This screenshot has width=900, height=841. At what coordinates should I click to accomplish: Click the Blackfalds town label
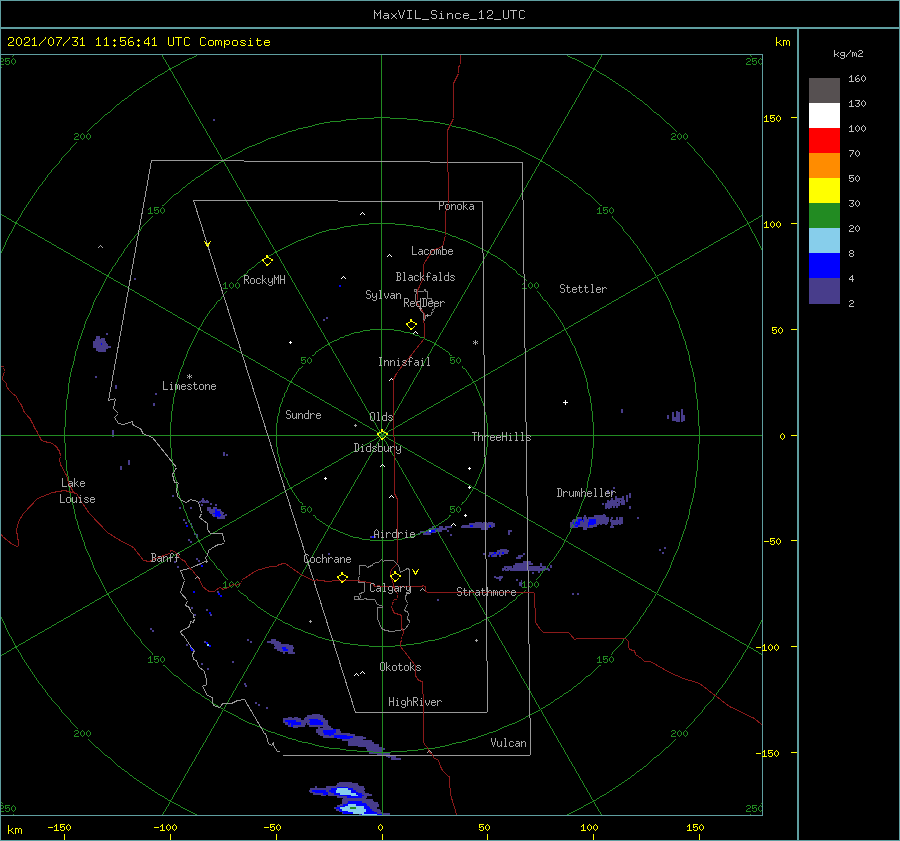(x=425, y=277)
